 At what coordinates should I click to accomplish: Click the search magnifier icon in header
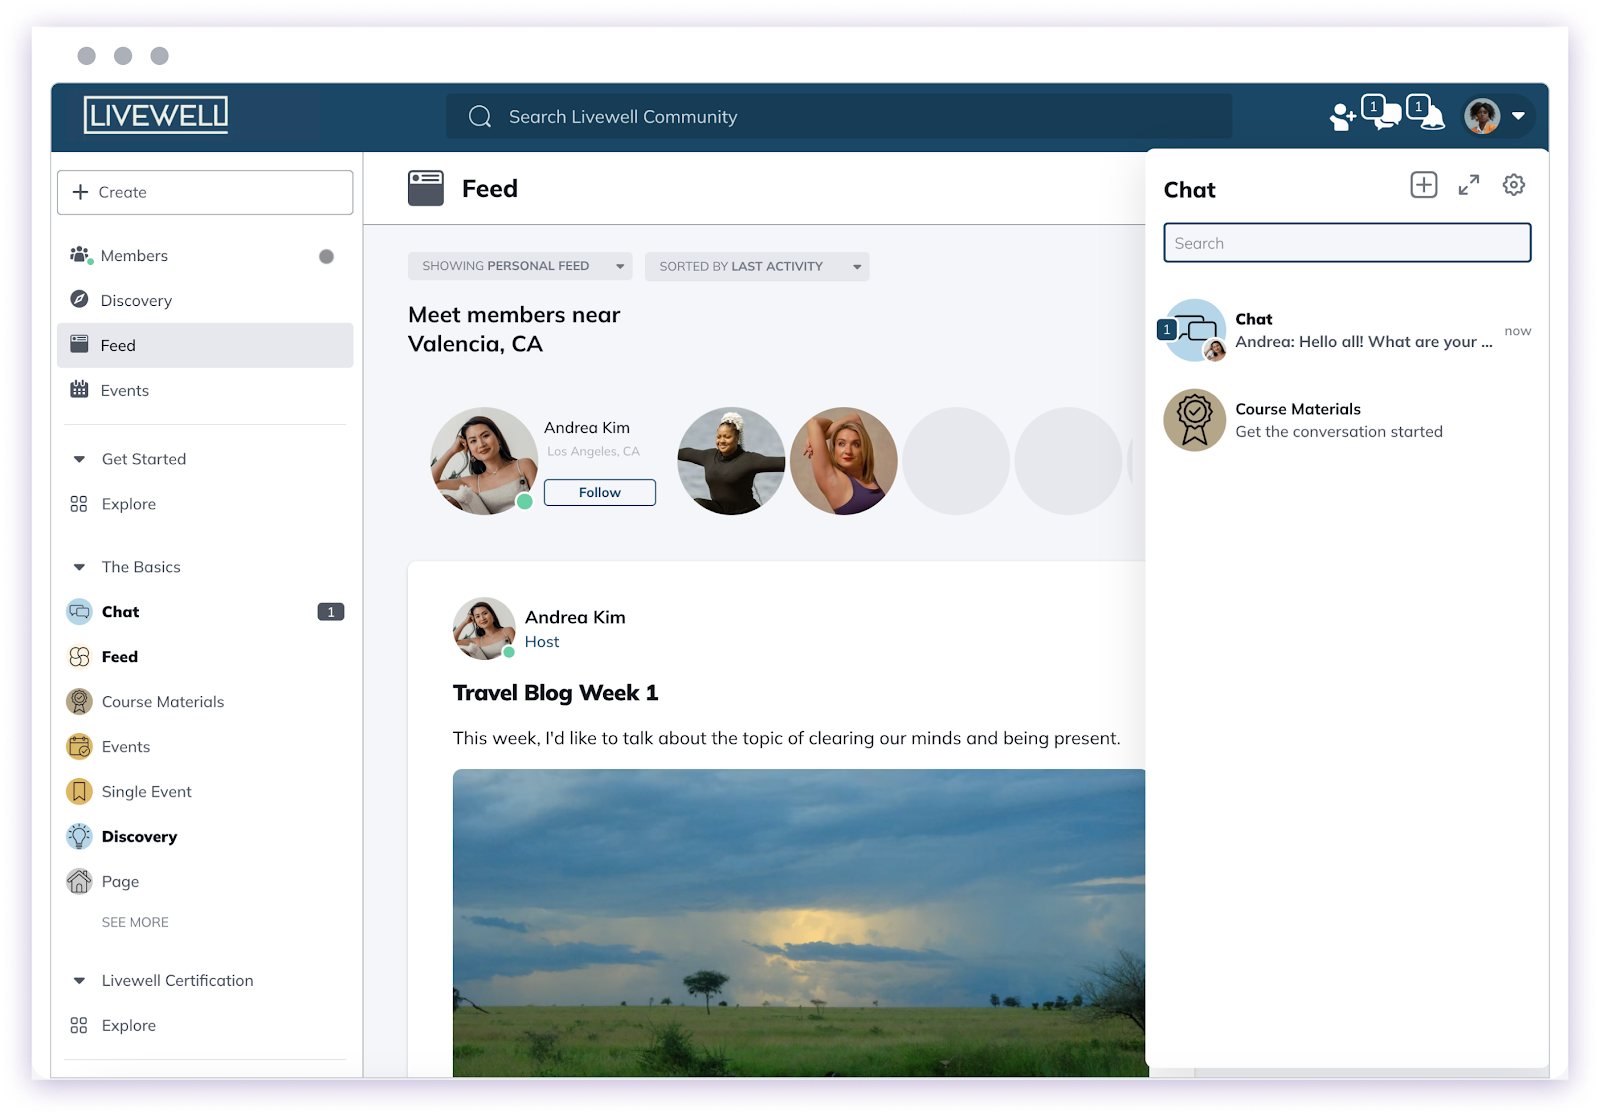pos(480,117)
